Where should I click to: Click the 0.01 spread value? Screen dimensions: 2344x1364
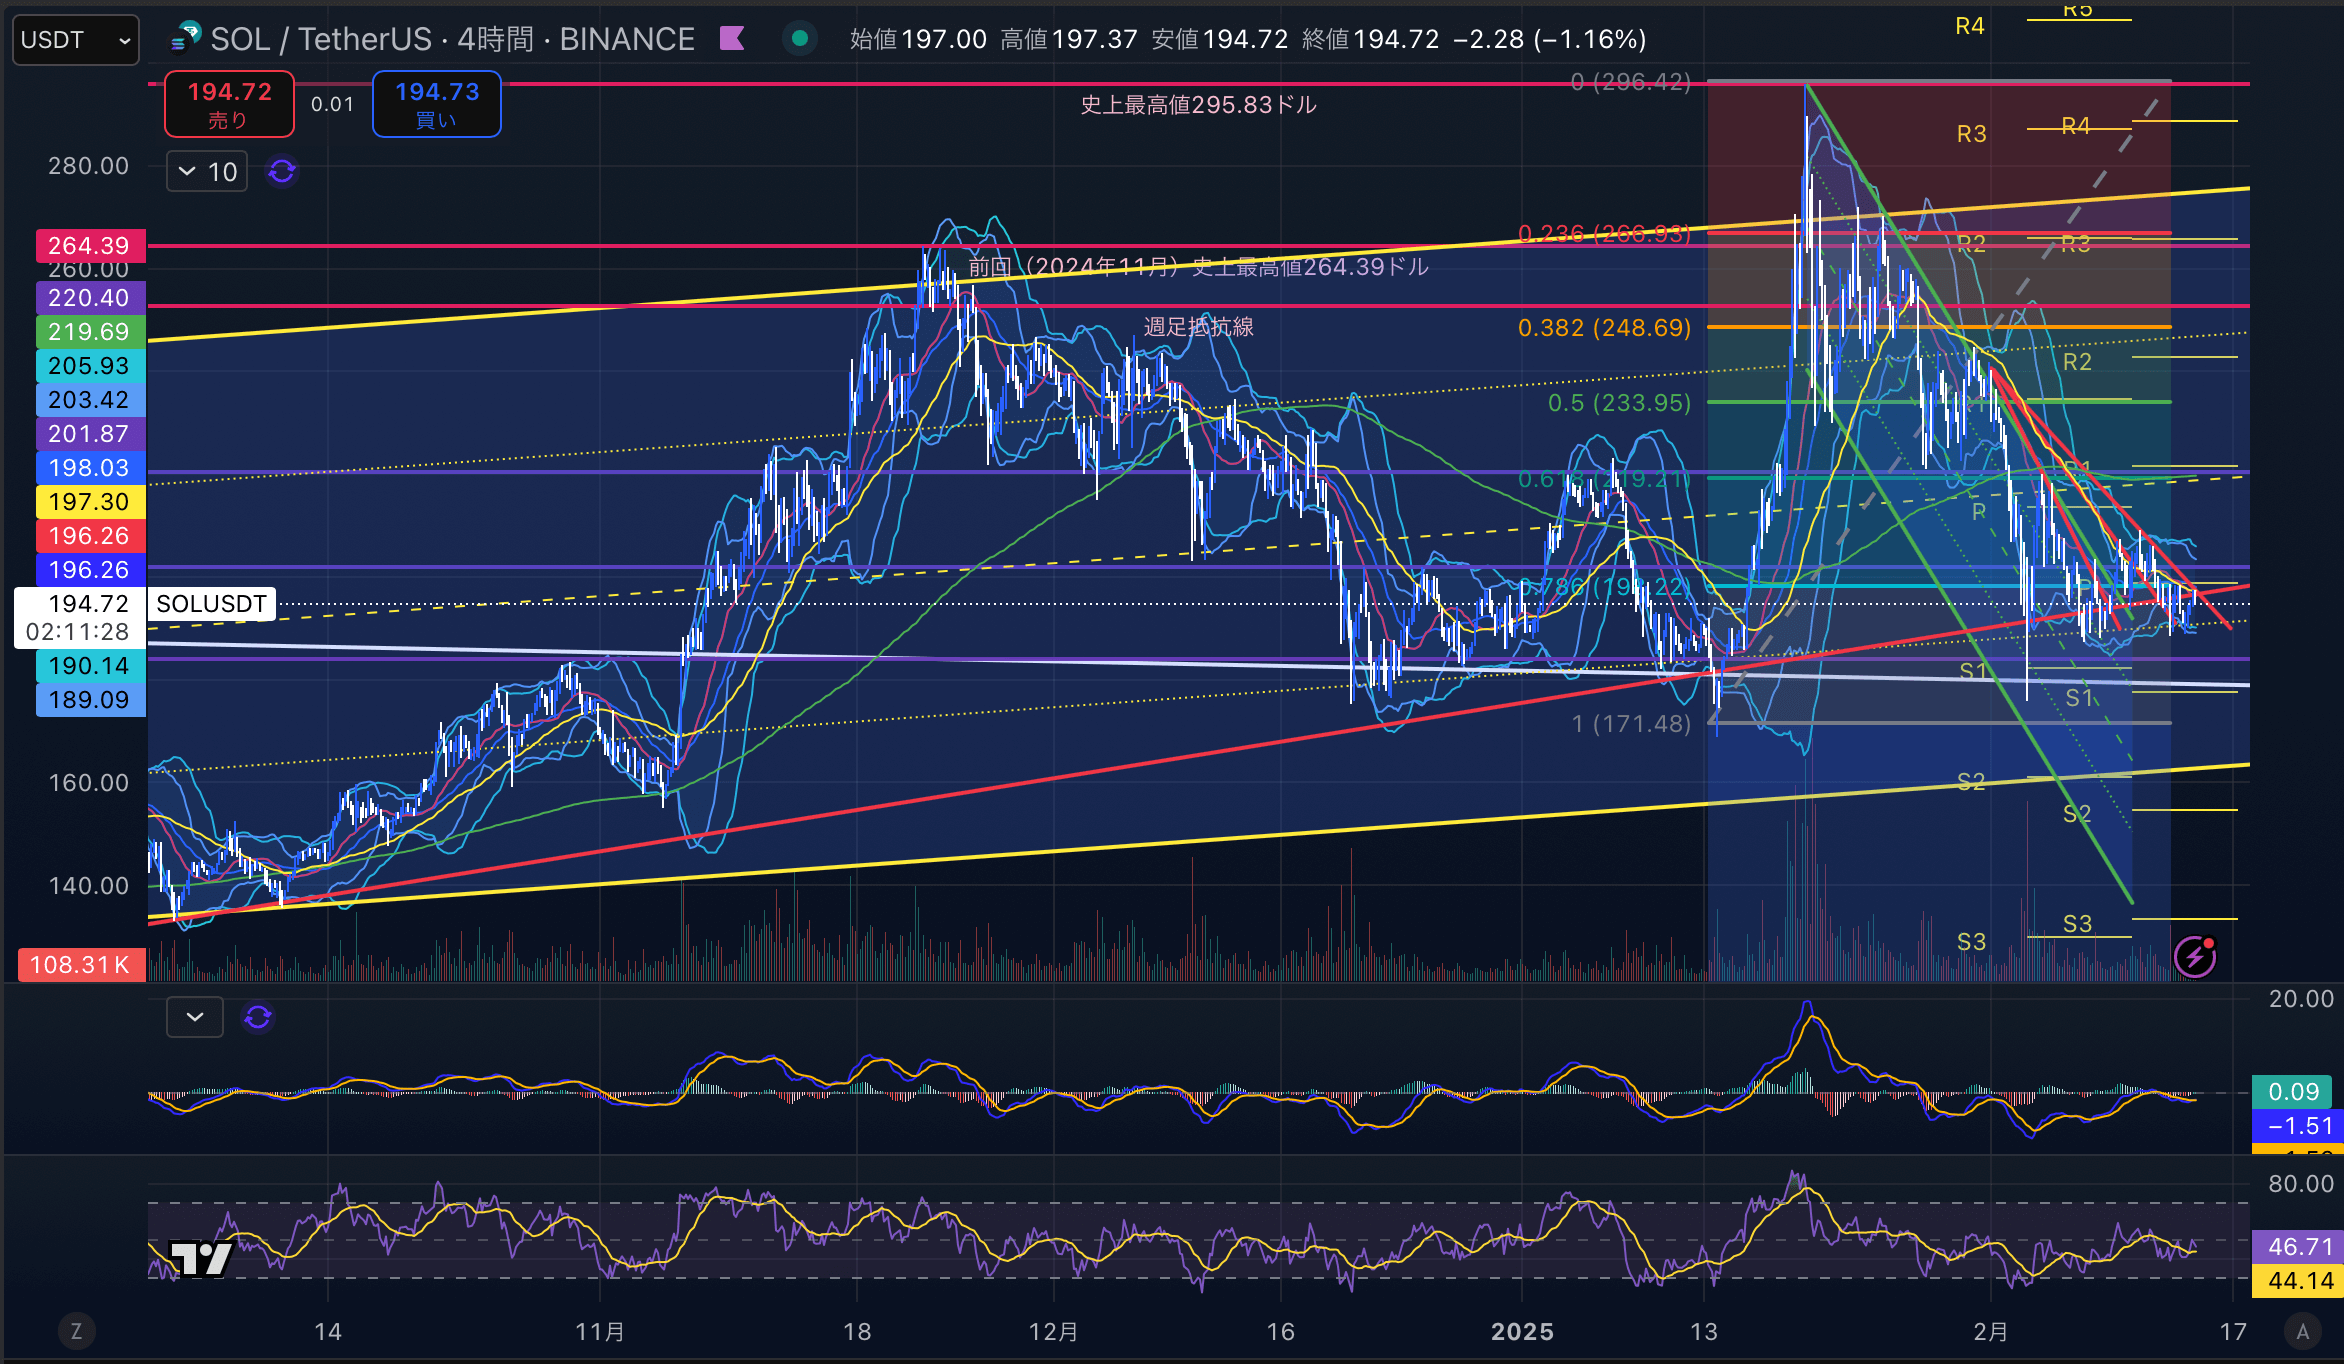332,104
